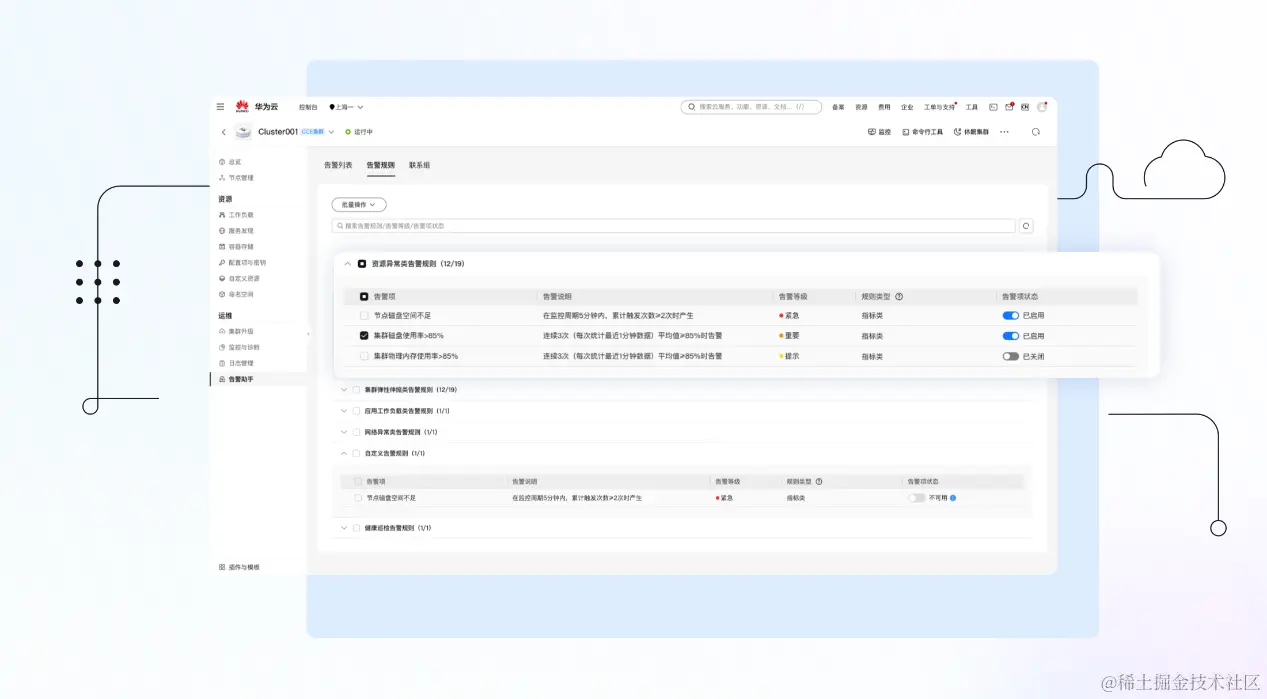
Task: Open the hamburger menu beside Huawei Cloud logo
Action: coord(220,107)
